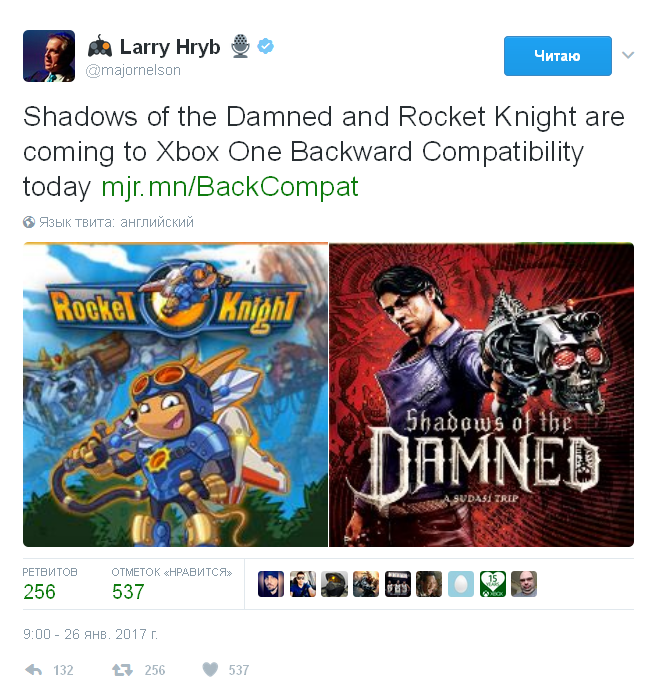Click the tweet timestamp 26 янв. 2017
Viewport: 650px width, 683px height.
click(90, 634)
